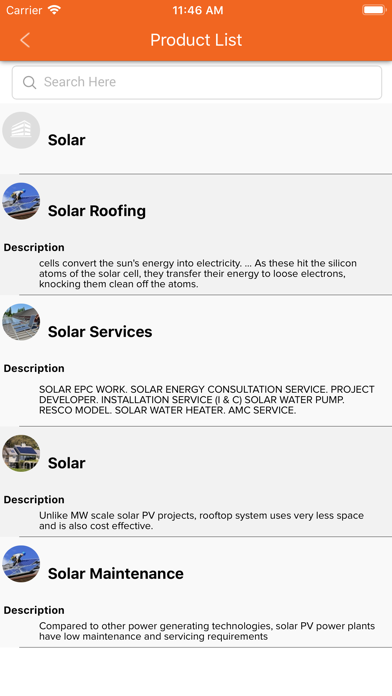392x696 pixels.
Task: Select the Solar Maintenance title
Action: pos(115,573)
